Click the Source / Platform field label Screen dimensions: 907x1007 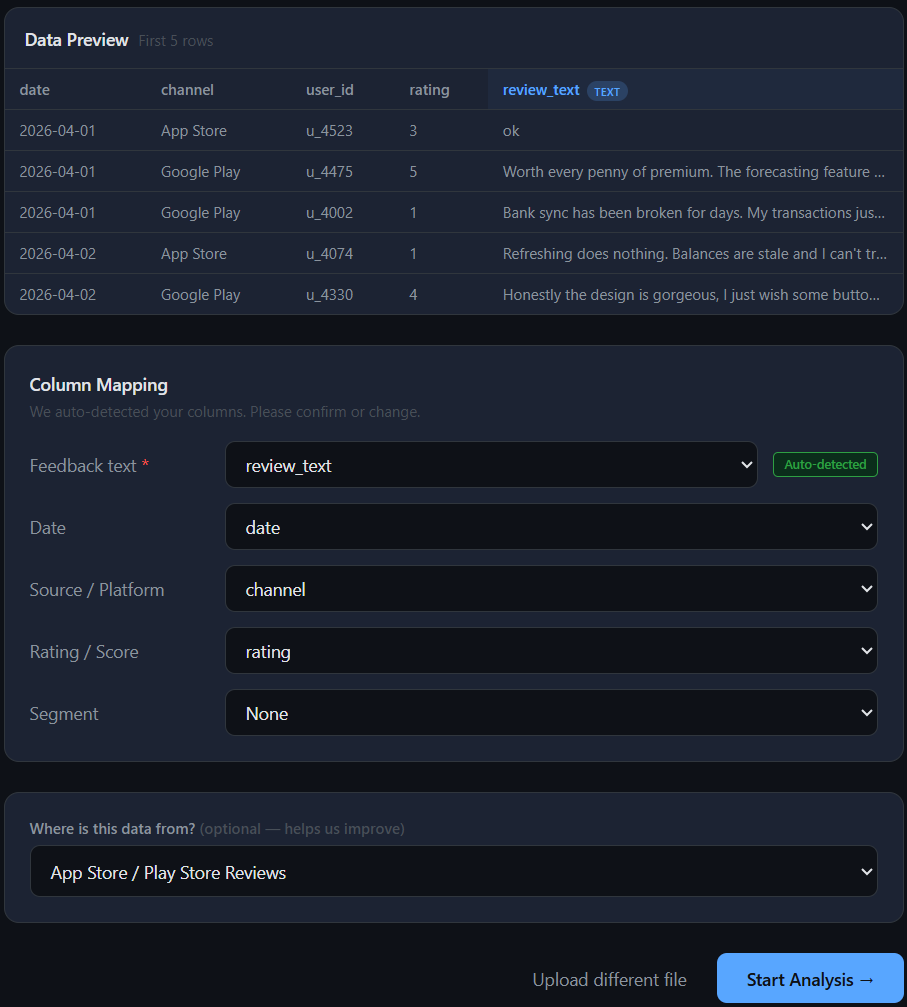pyautogui.click(x=96, y=590)
